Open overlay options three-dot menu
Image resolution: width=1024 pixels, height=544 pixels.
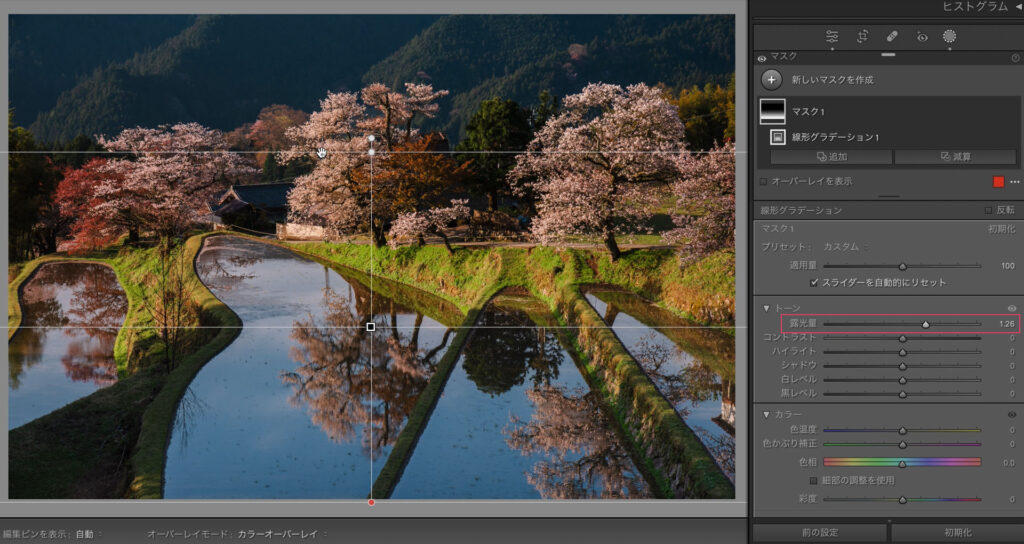coord(1014,182)
